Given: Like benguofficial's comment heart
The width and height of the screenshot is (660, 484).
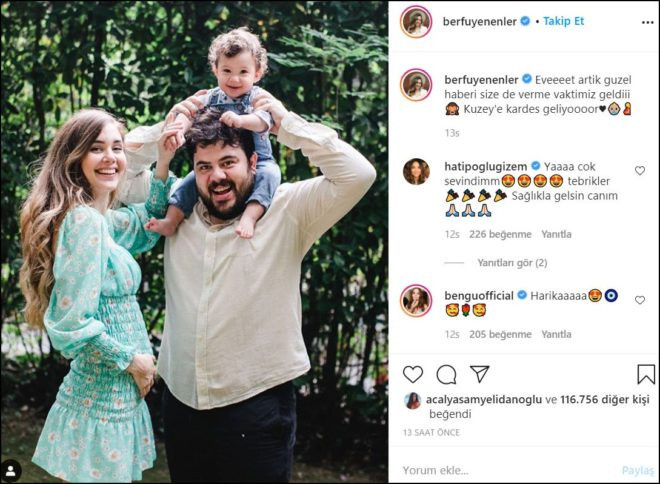Looking at the screenshot, I should point(640,300).
